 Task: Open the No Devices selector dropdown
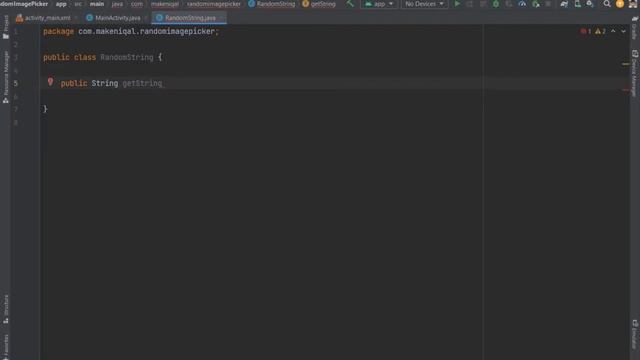pyautogui.click(x=424, y=4)
